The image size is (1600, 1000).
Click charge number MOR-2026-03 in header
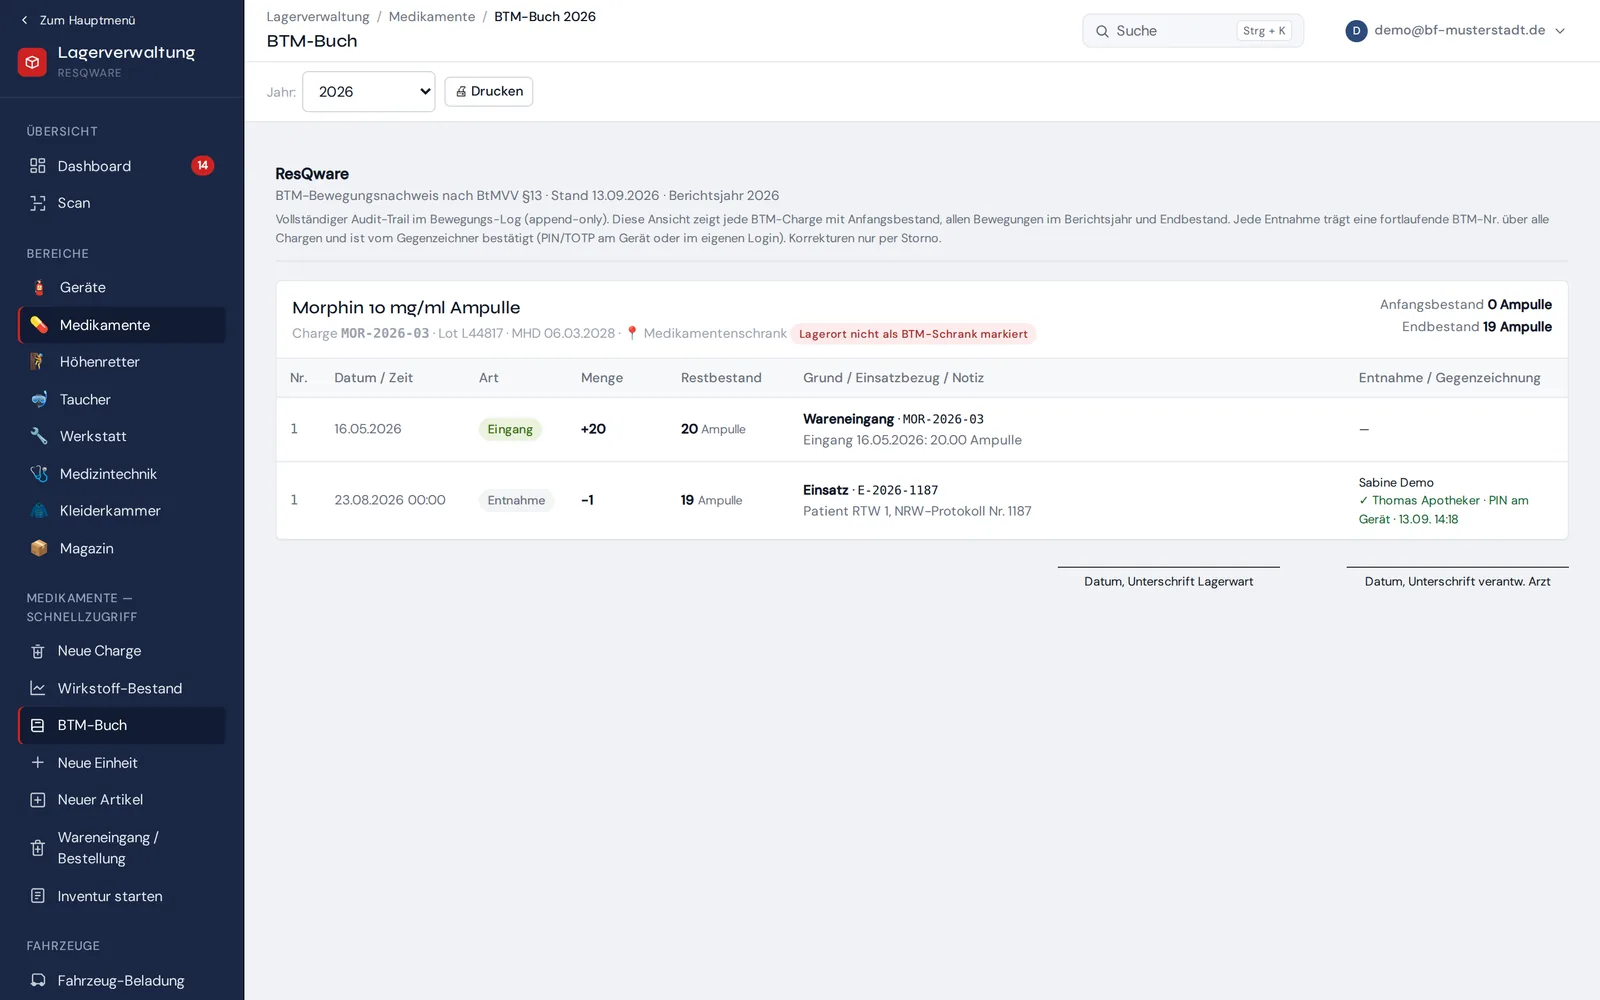click(x=385, y=333)
